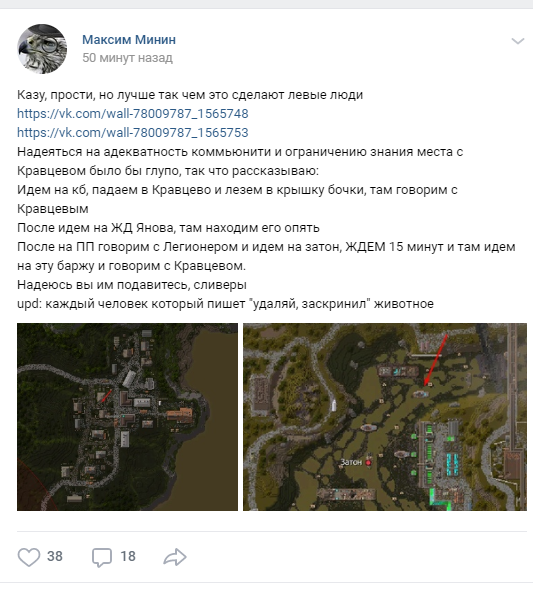Open the eagle profile avatar
533x597 pixels.
(x=42, y=49)
